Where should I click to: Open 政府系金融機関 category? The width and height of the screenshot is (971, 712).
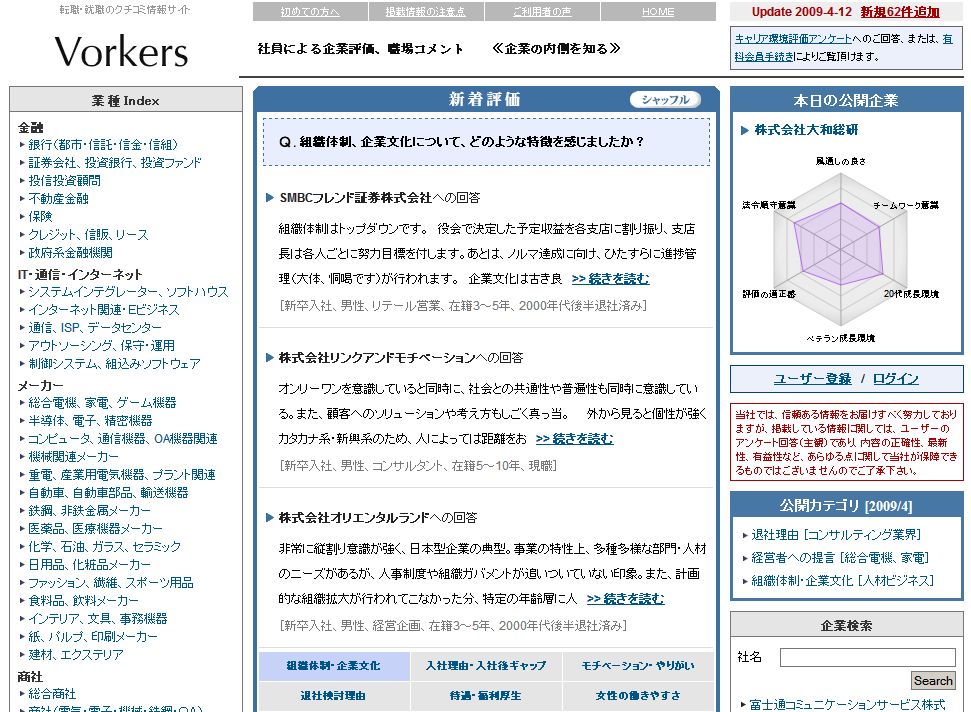pos(71,253)
